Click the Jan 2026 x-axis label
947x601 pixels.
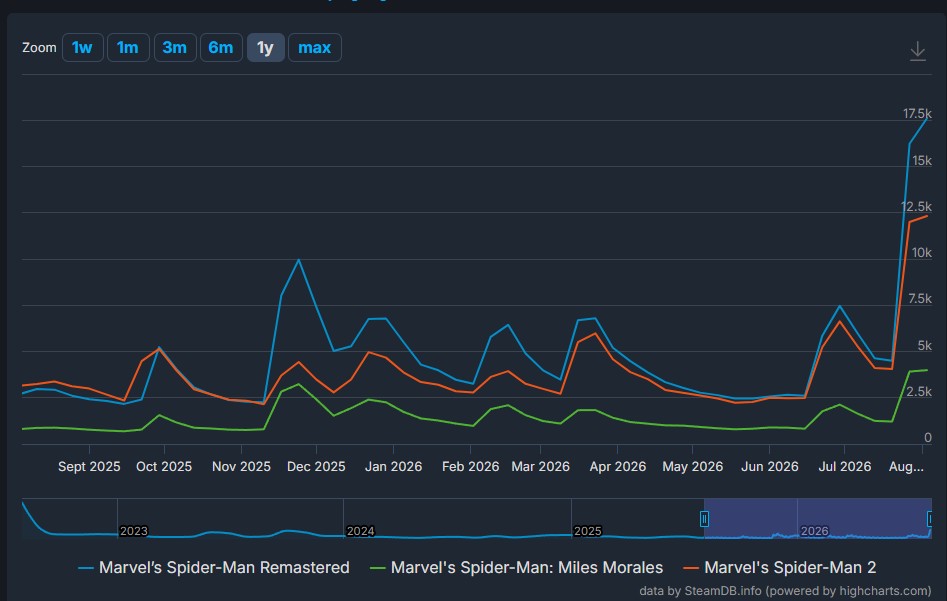[x=393, y=467]
